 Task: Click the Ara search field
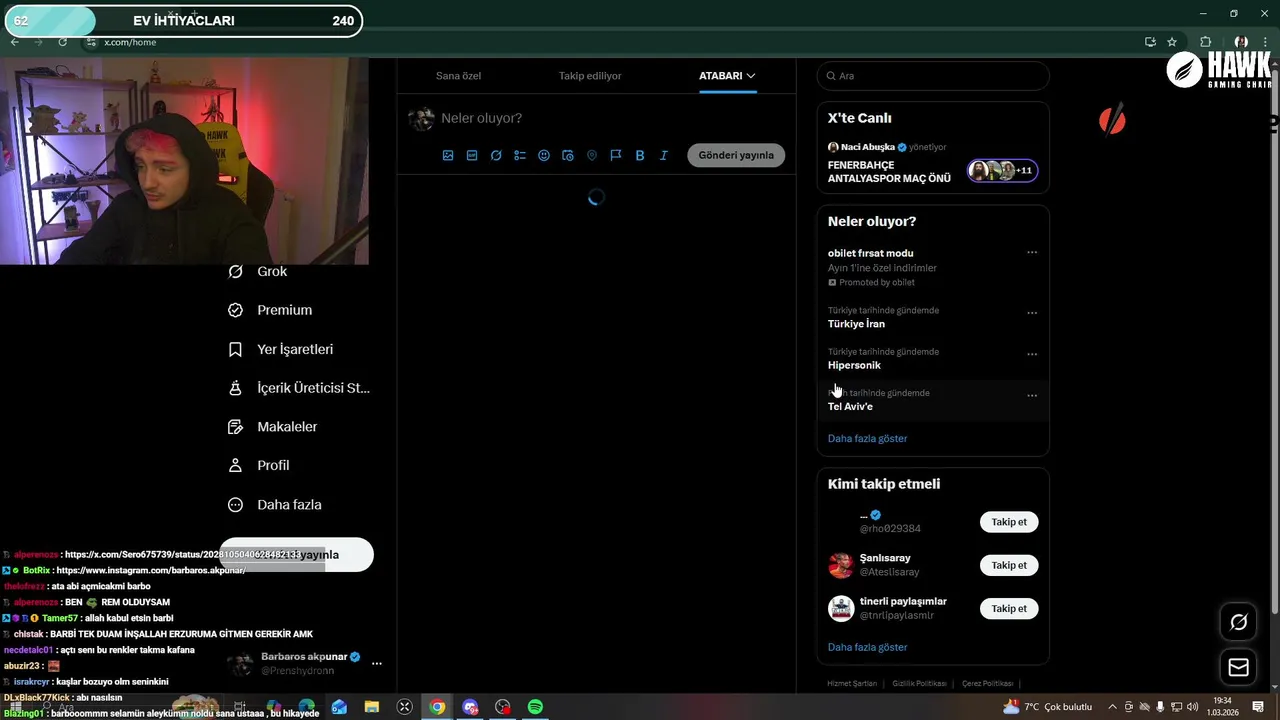pos(933,76)
